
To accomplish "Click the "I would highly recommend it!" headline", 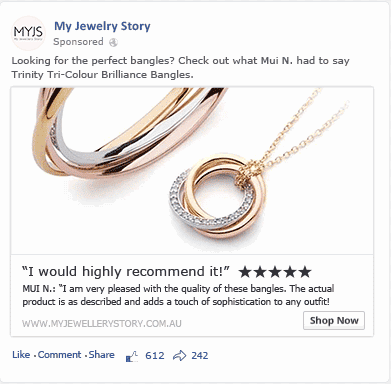I will point(126,272).
